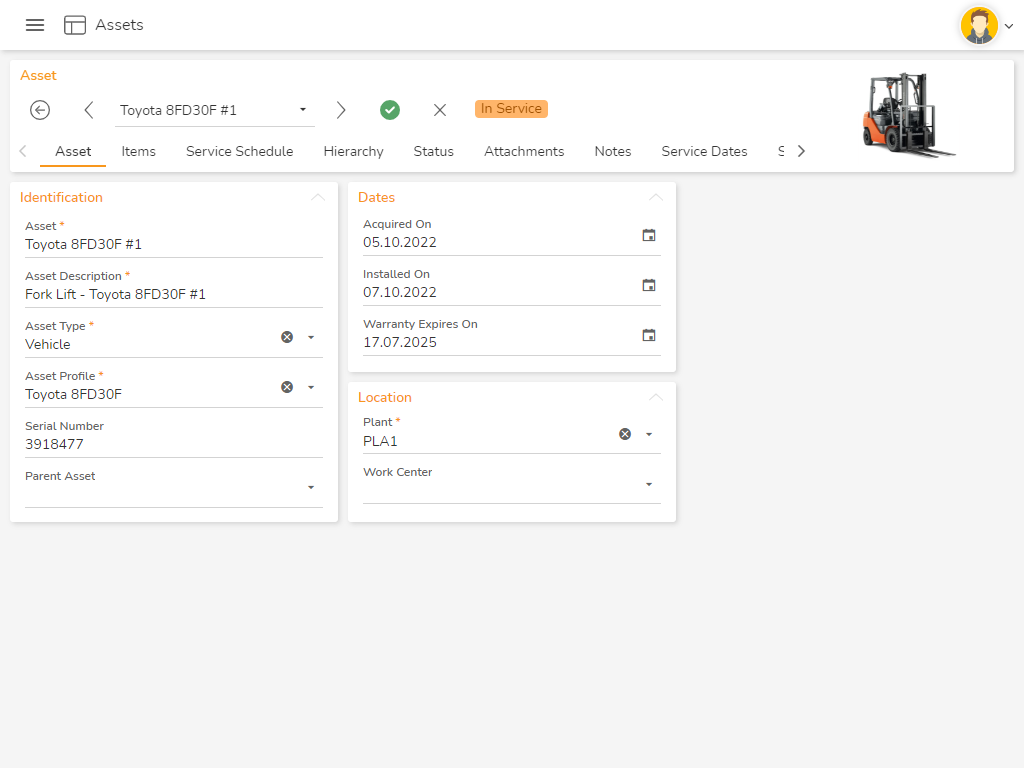Image resolution: width=1024 pixels, height=768 pixels.
Task: Switch to the Items tab
Action: pyautogui.click(x=138, y=152)
